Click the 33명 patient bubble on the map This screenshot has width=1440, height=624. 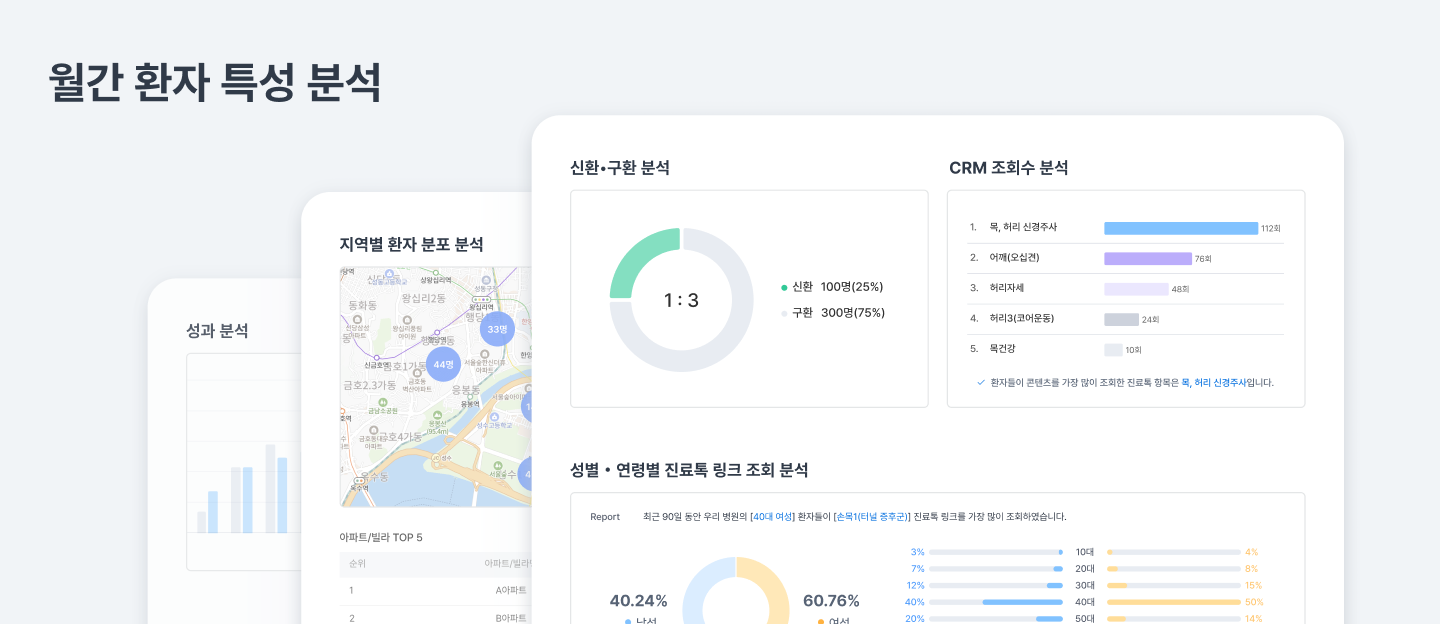click(x=498, y=330)
